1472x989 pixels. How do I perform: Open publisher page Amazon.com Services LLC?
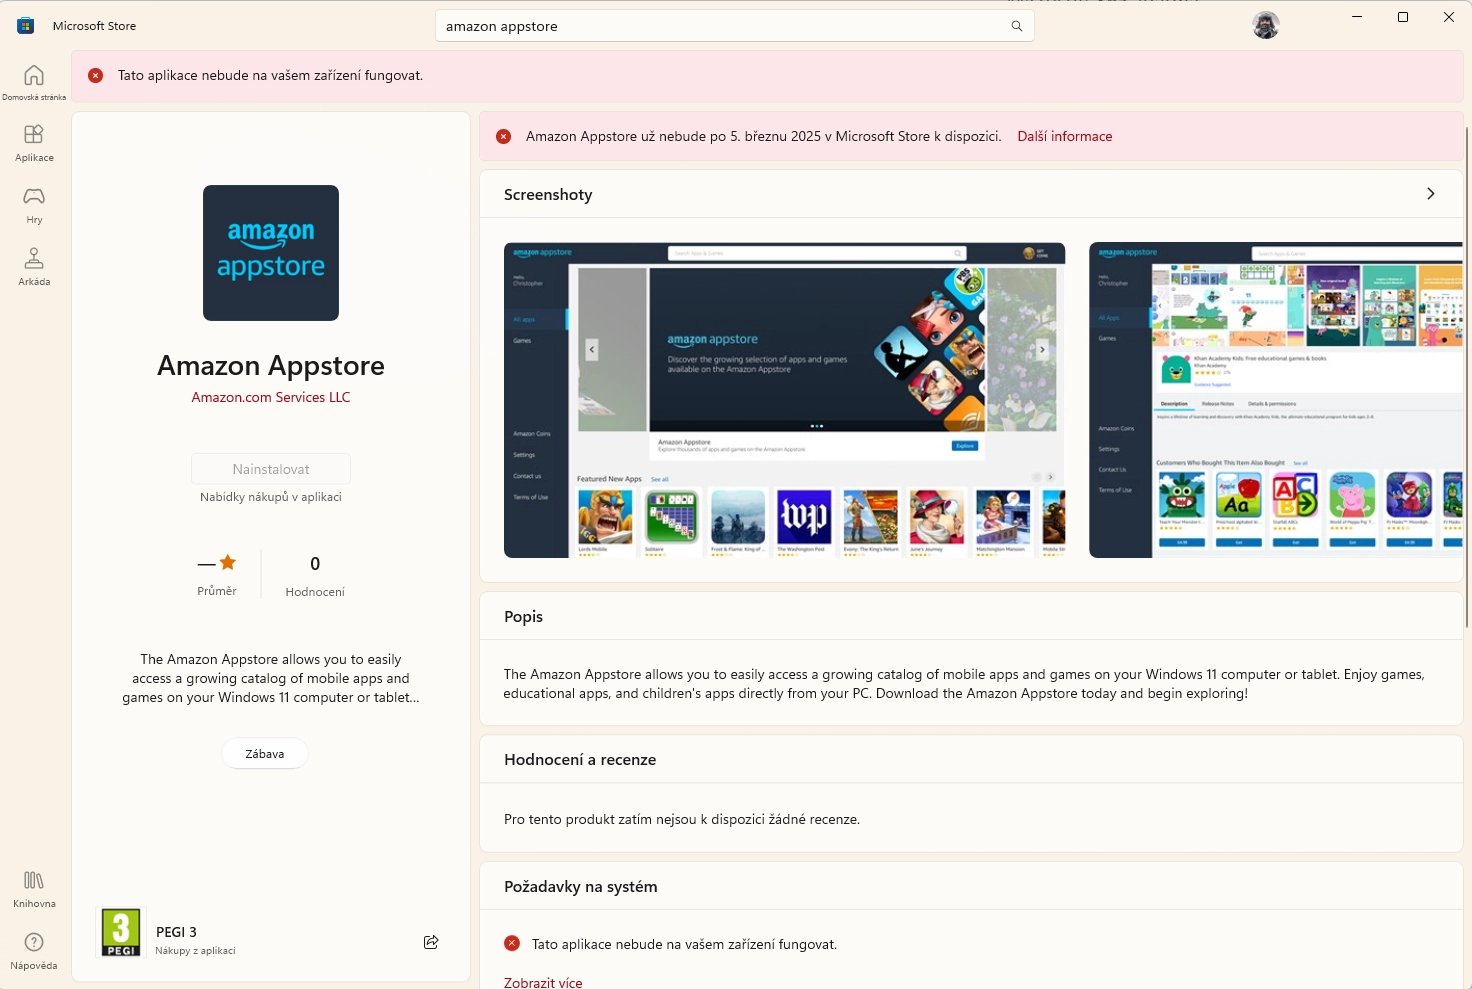point(270,397)
